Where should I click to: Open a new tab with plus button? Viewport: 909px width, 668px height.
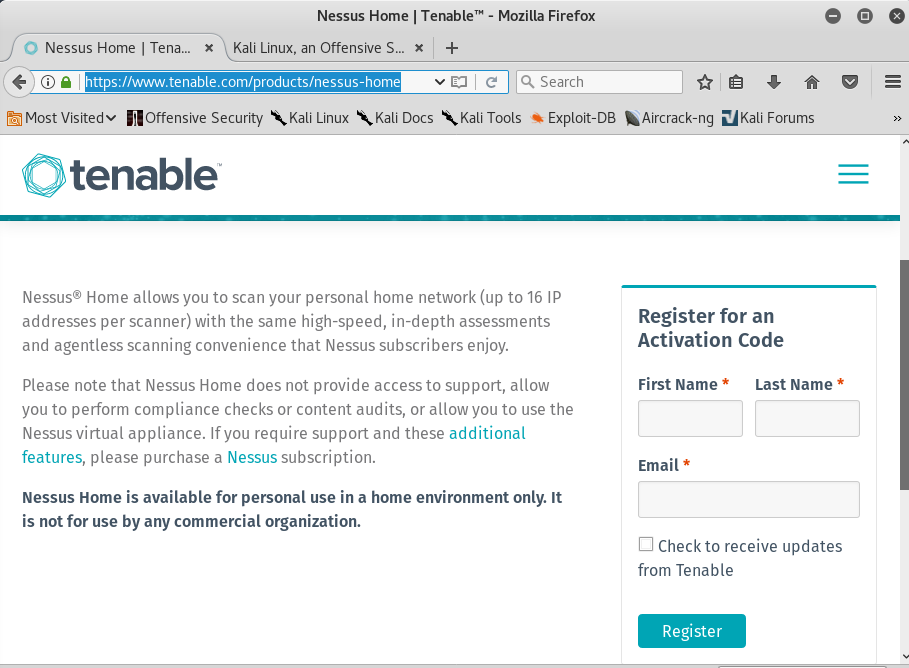pos(452,48)
